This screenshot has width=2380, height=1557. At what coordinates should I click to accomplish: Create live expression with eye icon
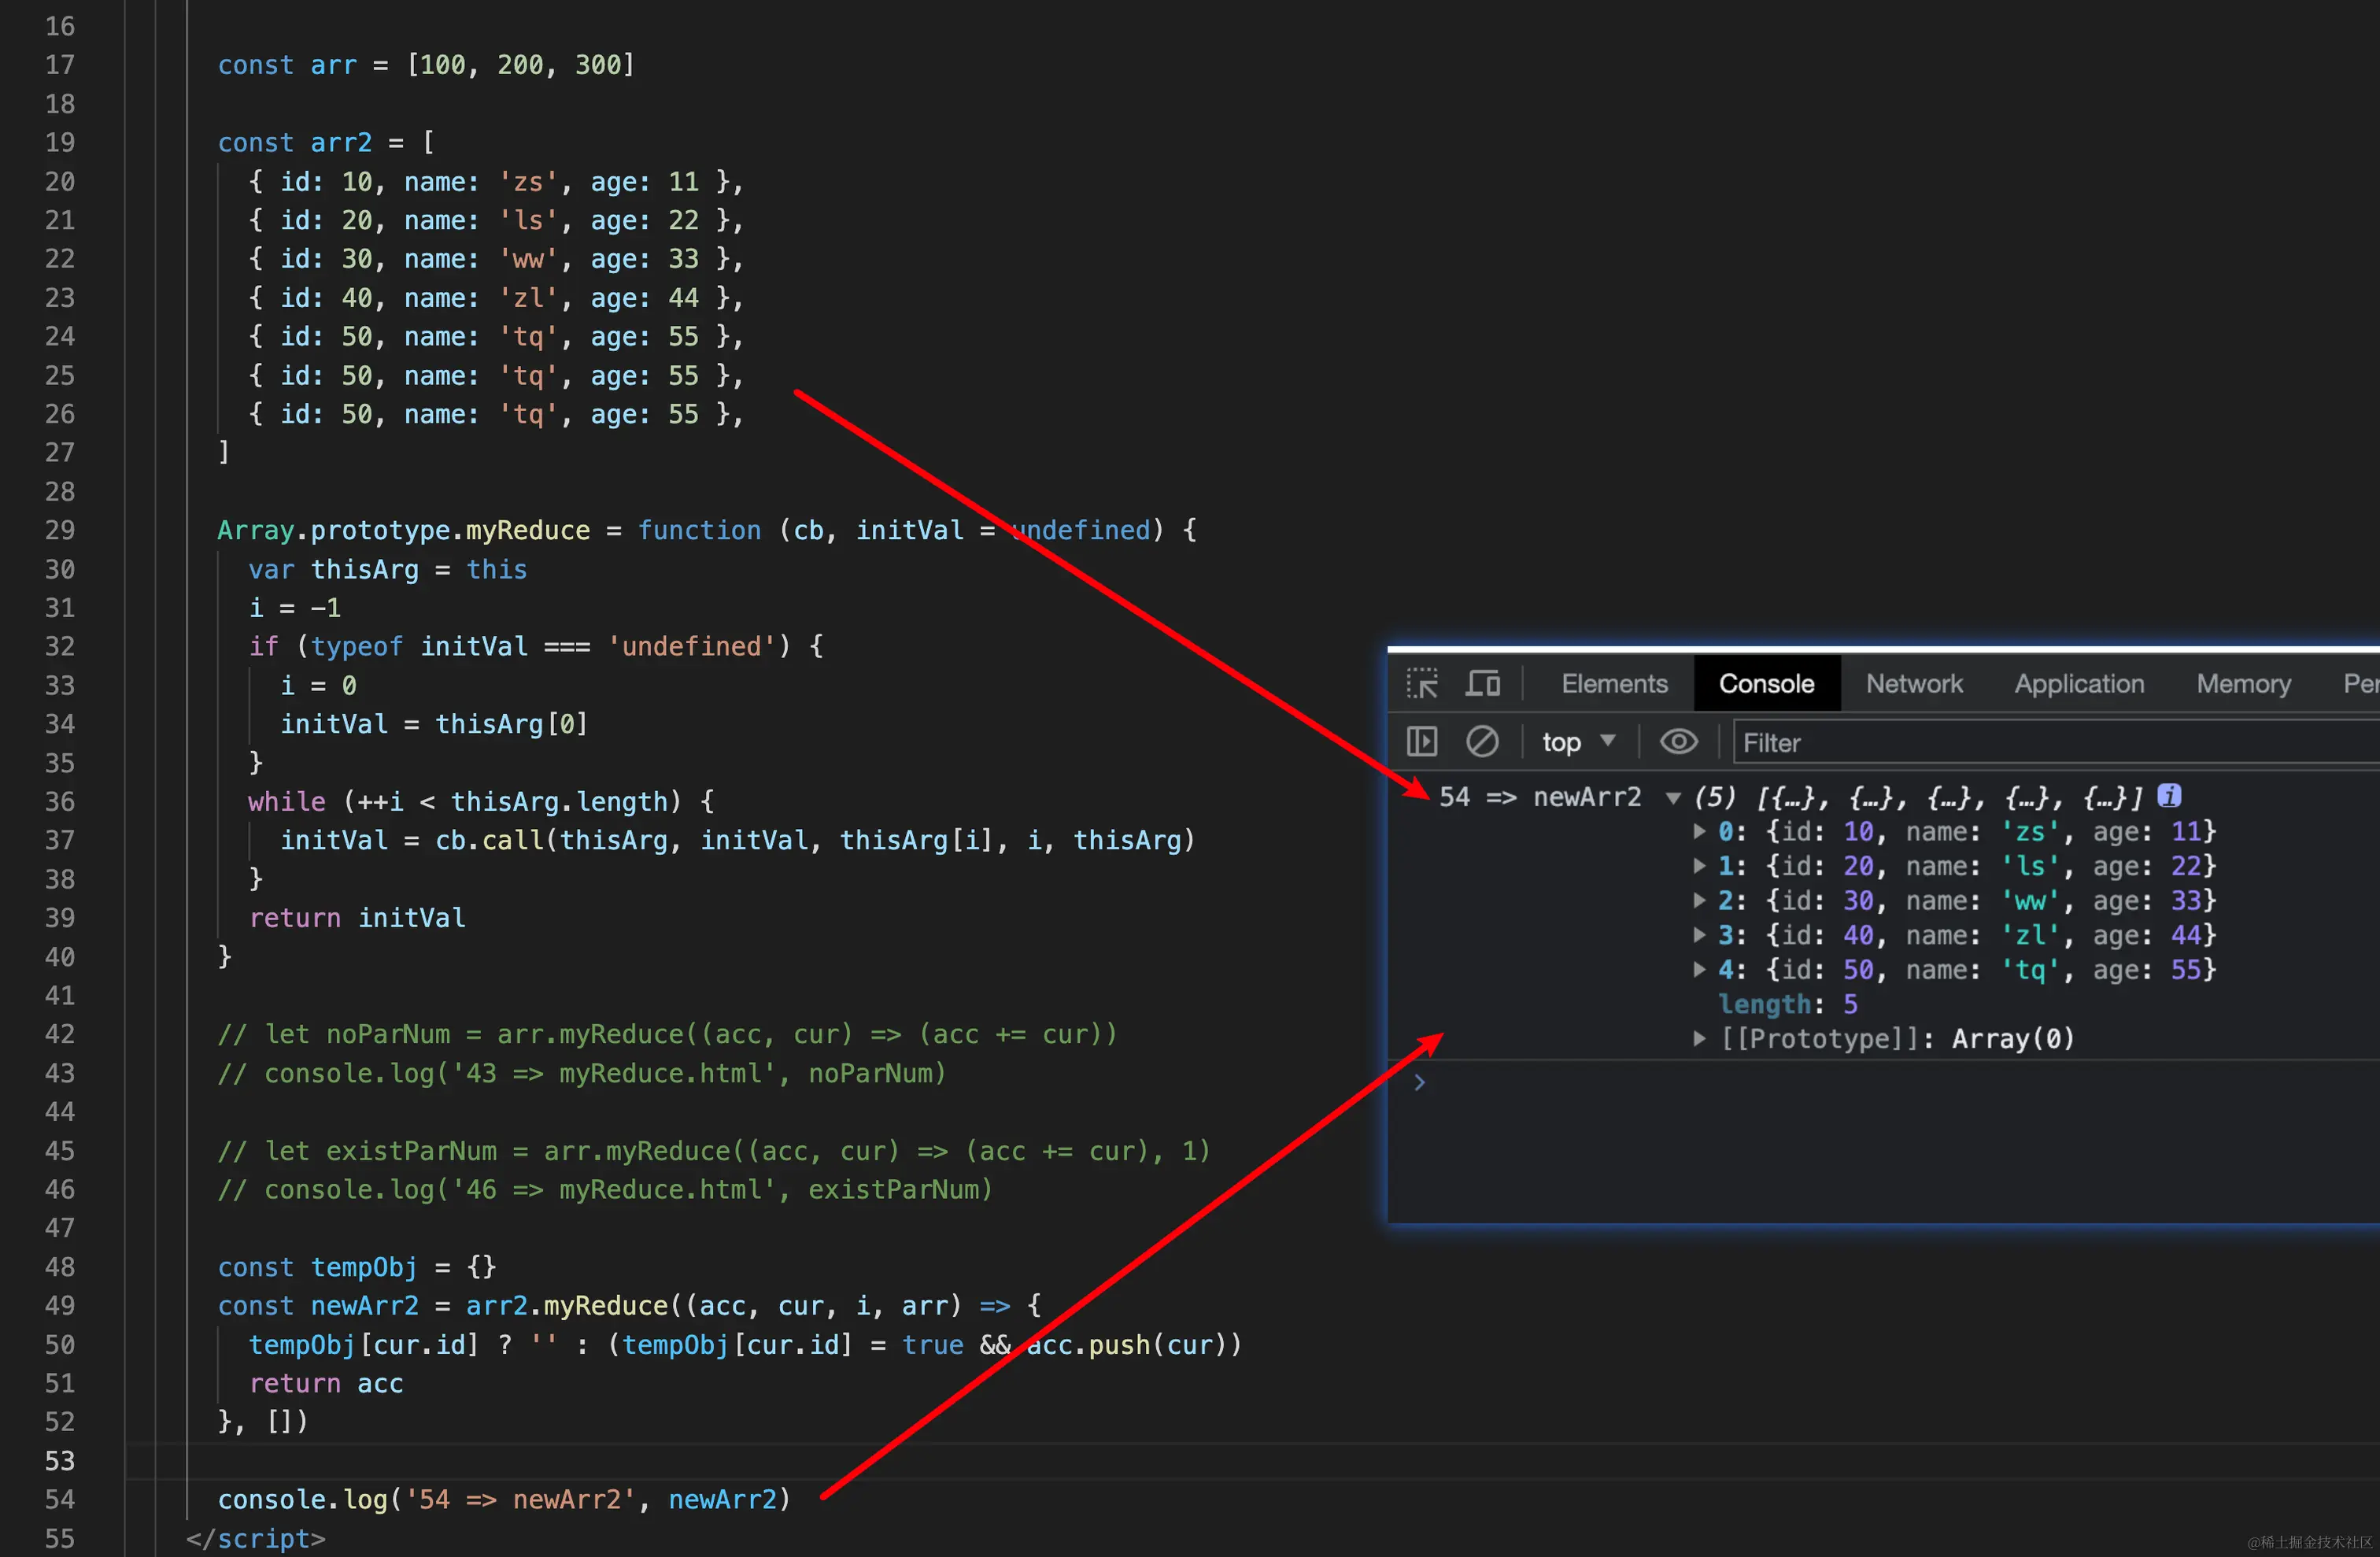(x=1678, y=742)
